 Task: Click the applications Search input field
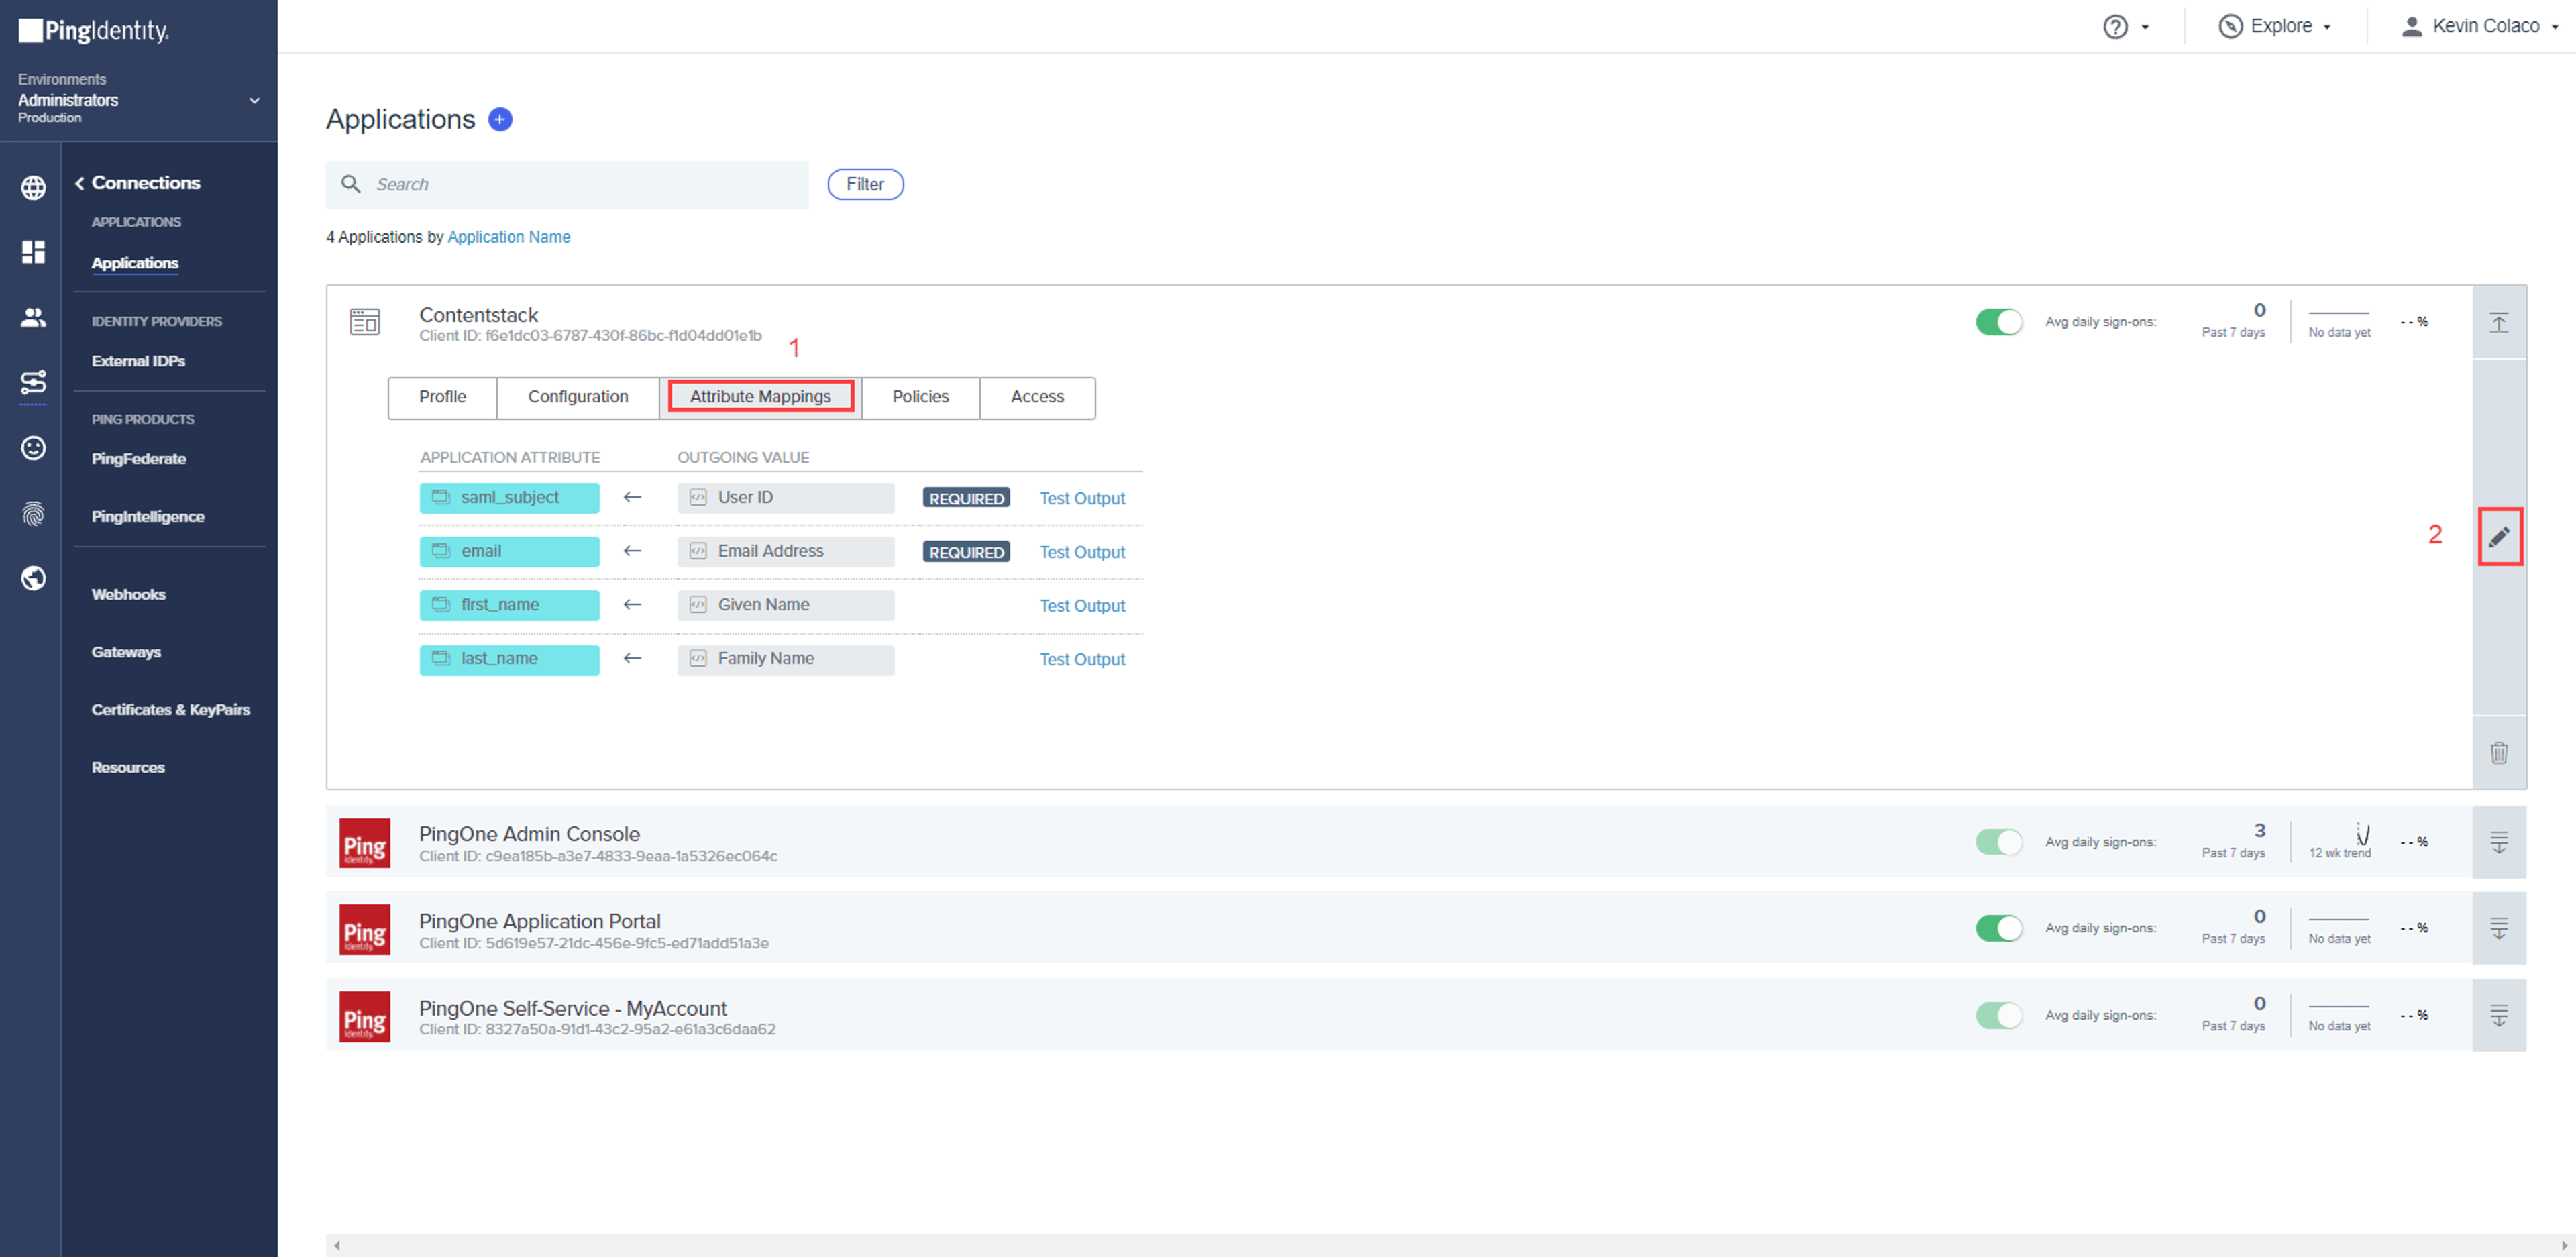click(567, 185)
